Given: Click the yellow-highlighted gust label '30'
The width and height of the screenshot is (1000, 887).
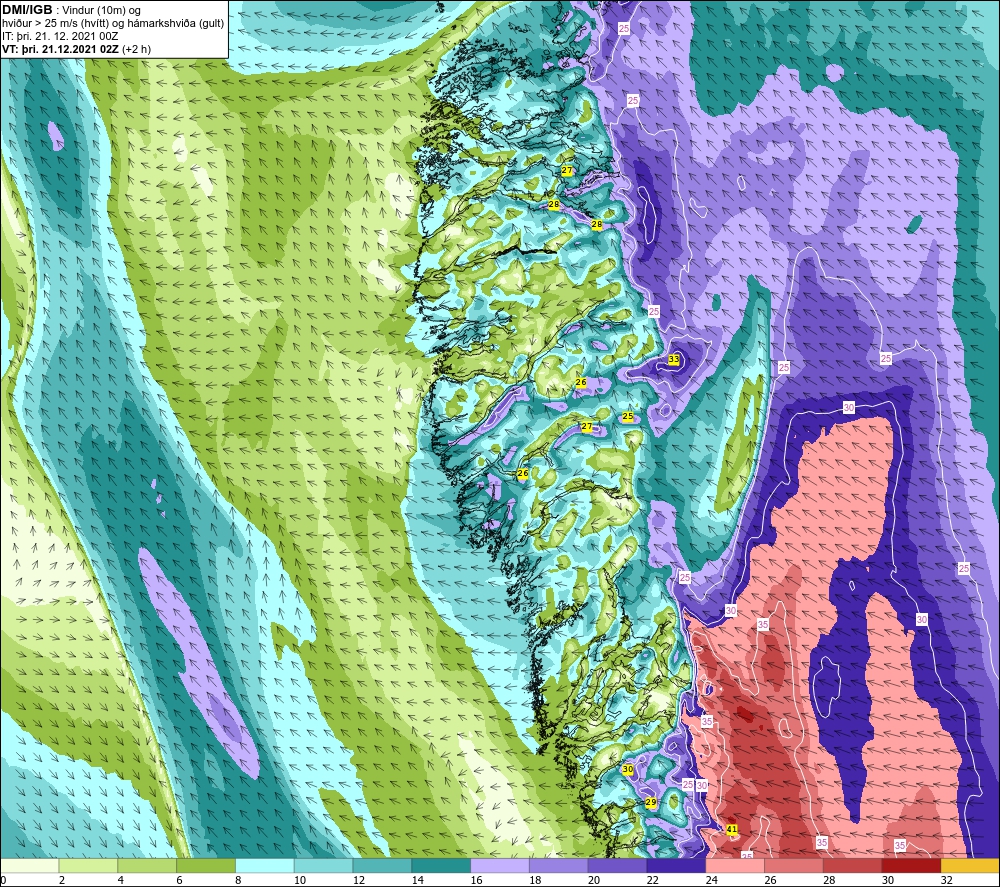Looking at the screenshot, I should point(628,769).
